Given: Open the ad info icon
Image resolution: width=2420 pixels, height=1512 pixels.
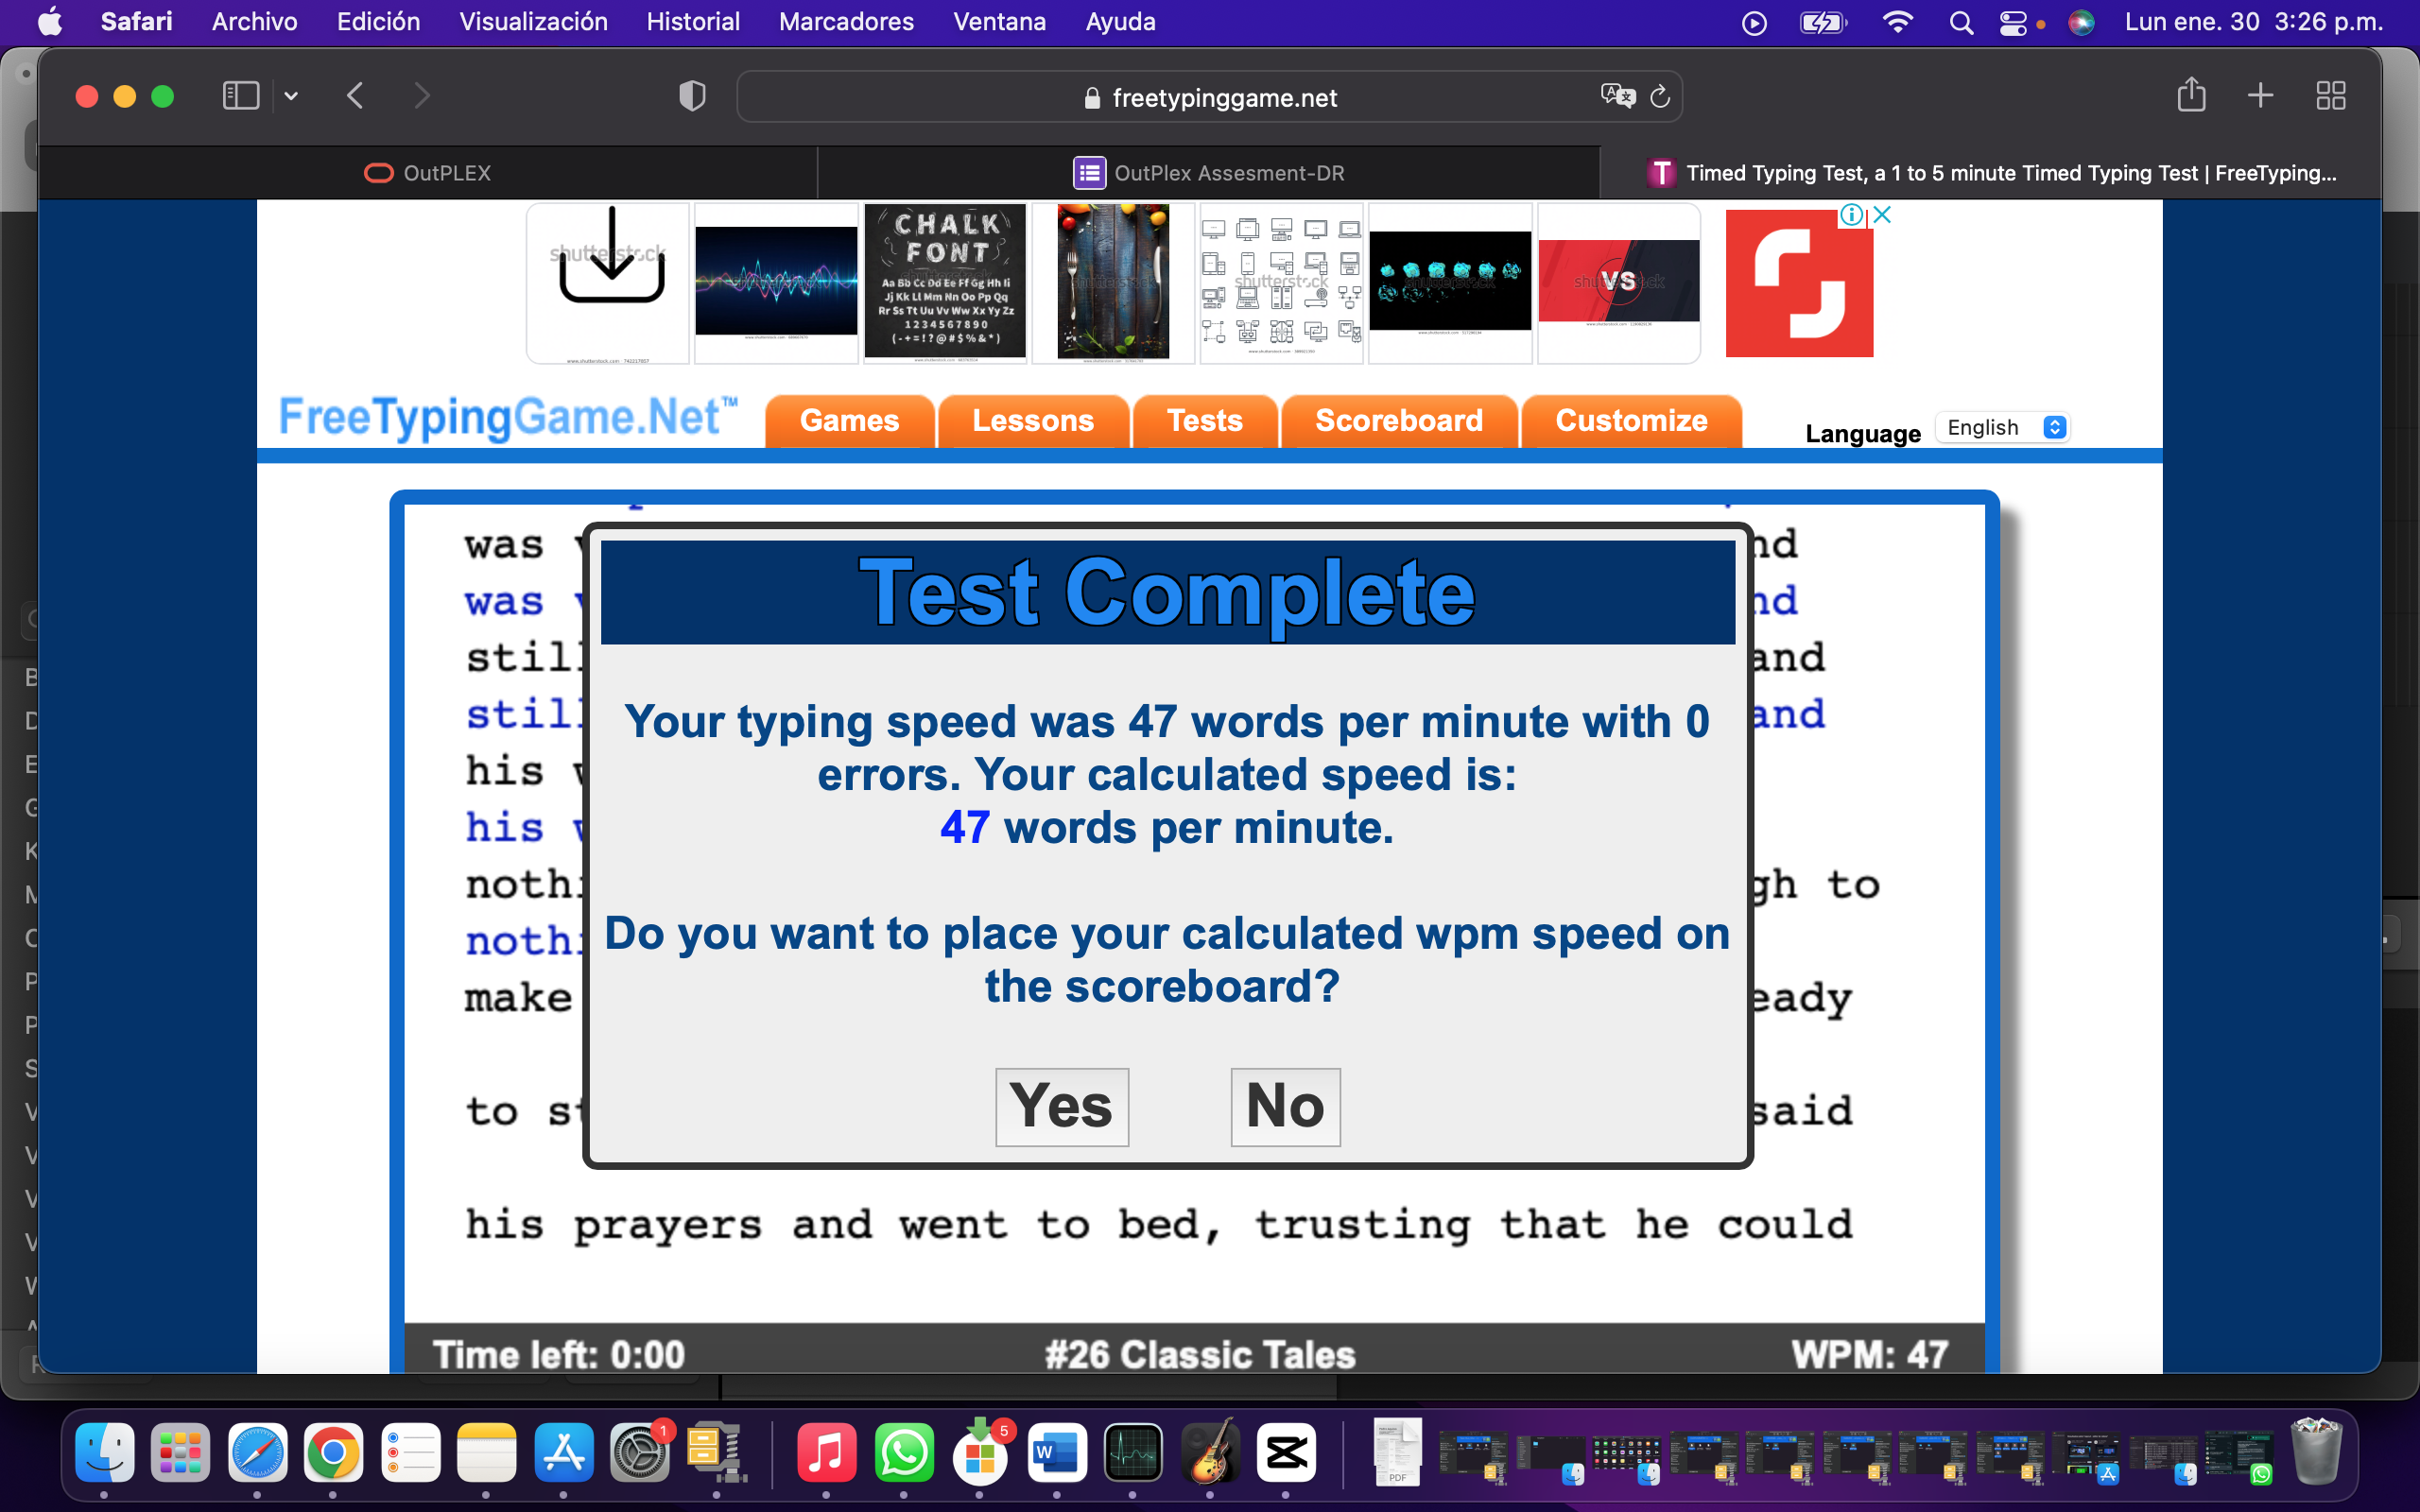Looking at the screenshot, I should coord(1852,215).
